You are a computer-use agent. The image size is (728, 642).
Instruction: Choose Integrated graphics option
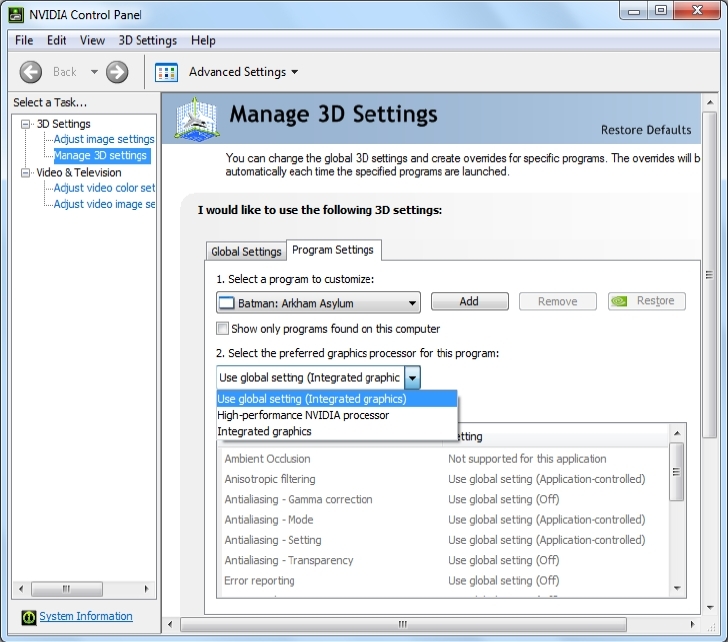337,431
